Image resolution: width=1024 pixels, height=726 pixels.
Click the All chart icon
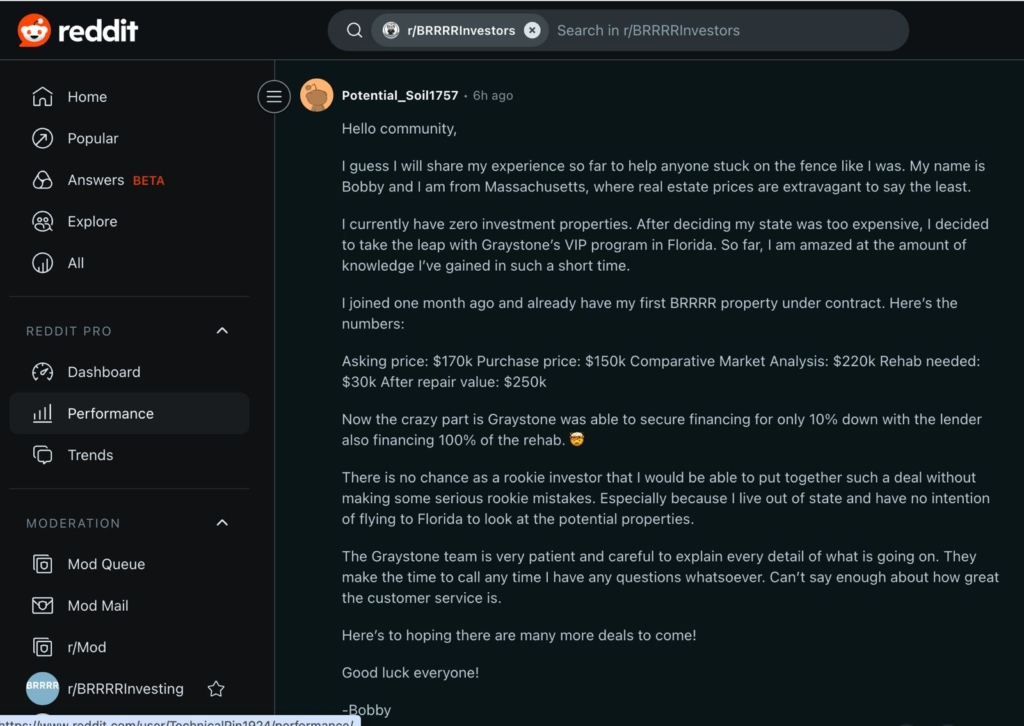click(x=42, y=263)
